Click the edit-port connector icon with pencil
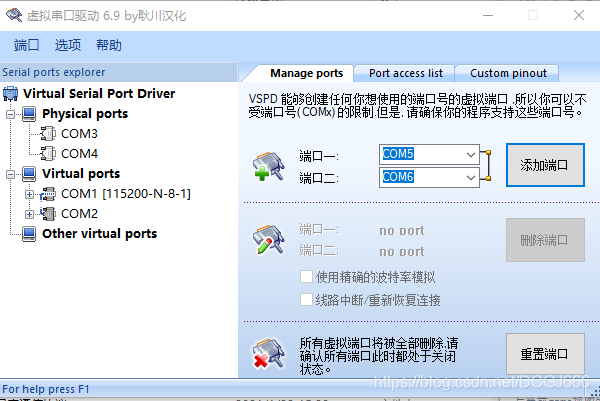The width and height of the screenshot is (600, 401). coord(269,240)
